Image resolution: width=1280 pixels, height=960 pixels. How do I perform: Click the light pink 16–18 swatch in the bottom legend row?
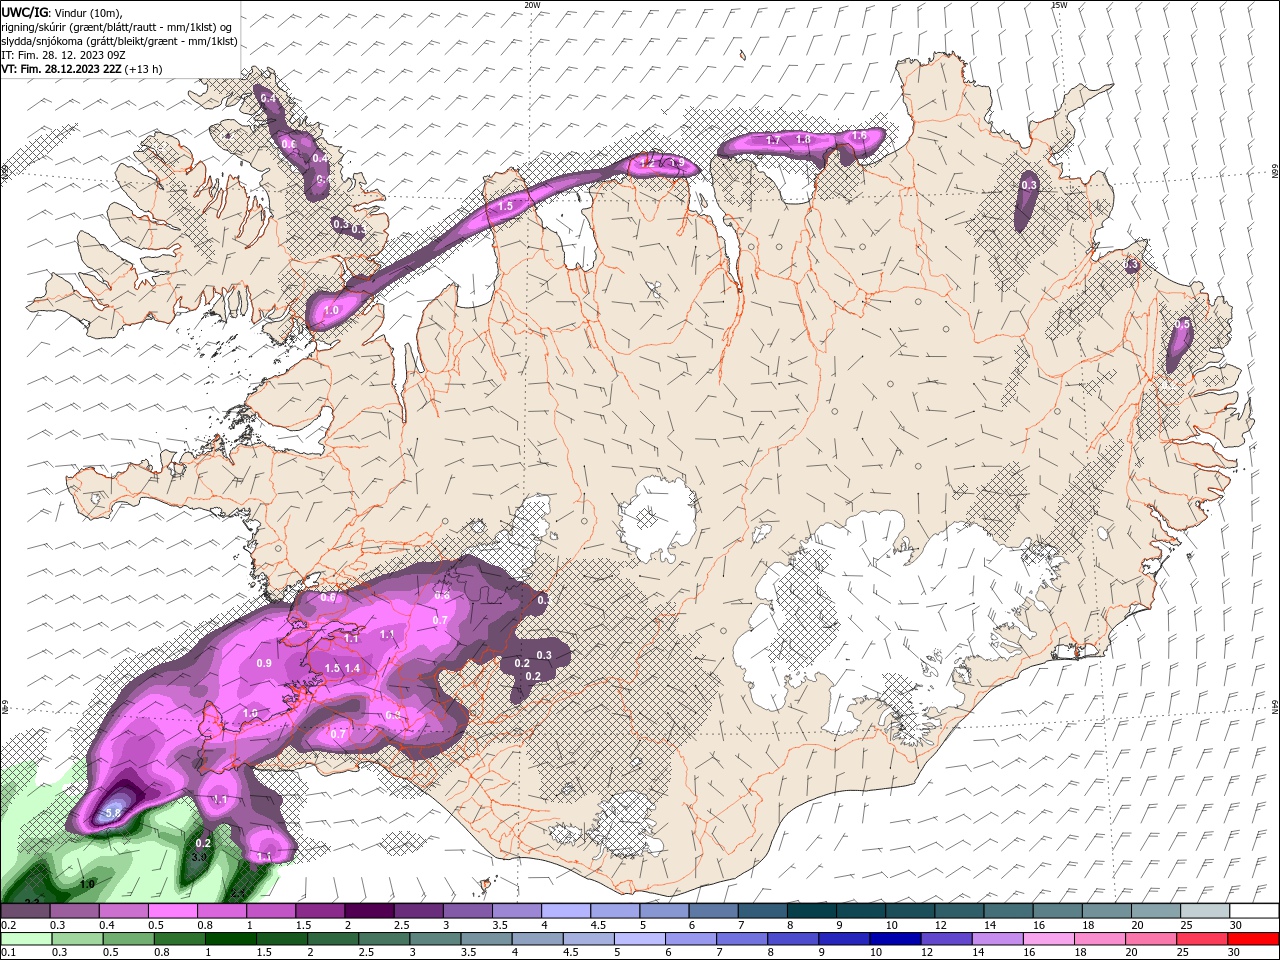(x=1048, y=939)
